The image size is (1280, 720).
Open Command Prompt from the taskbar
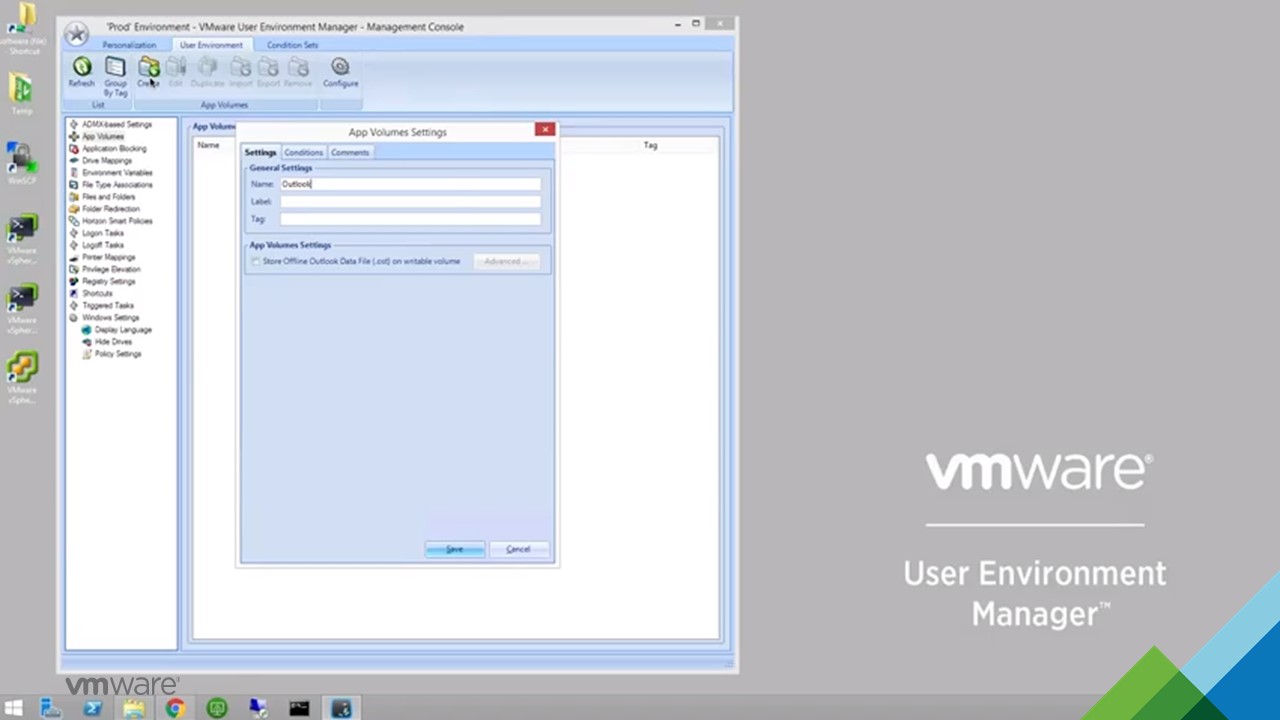tap(299, 708)
